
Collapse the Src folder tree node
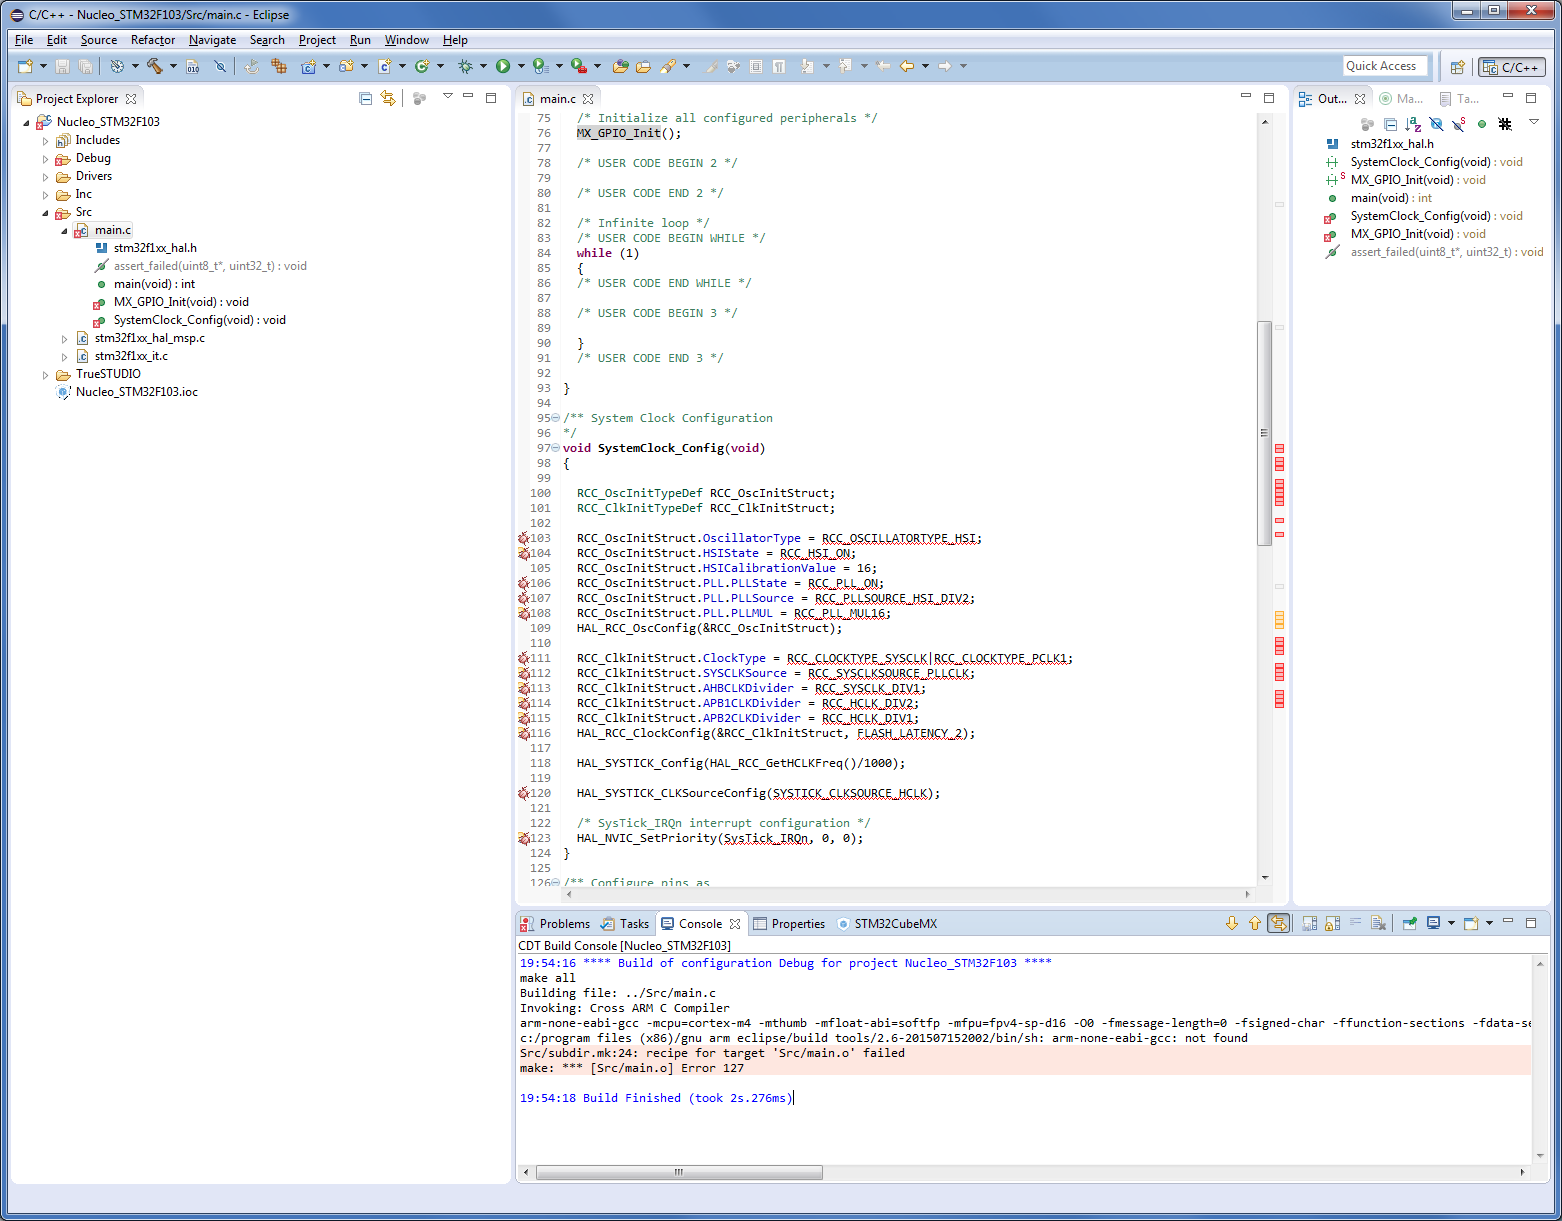[x=46, y=213]
